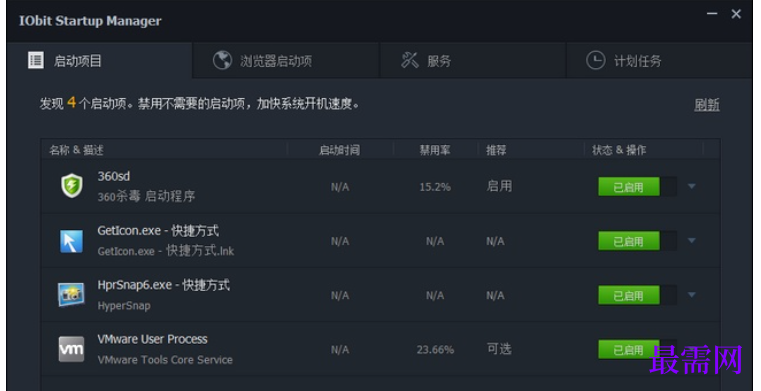761x391 pixels.
Task: Click the list icon for 启动项目
Action: (35, 61)
